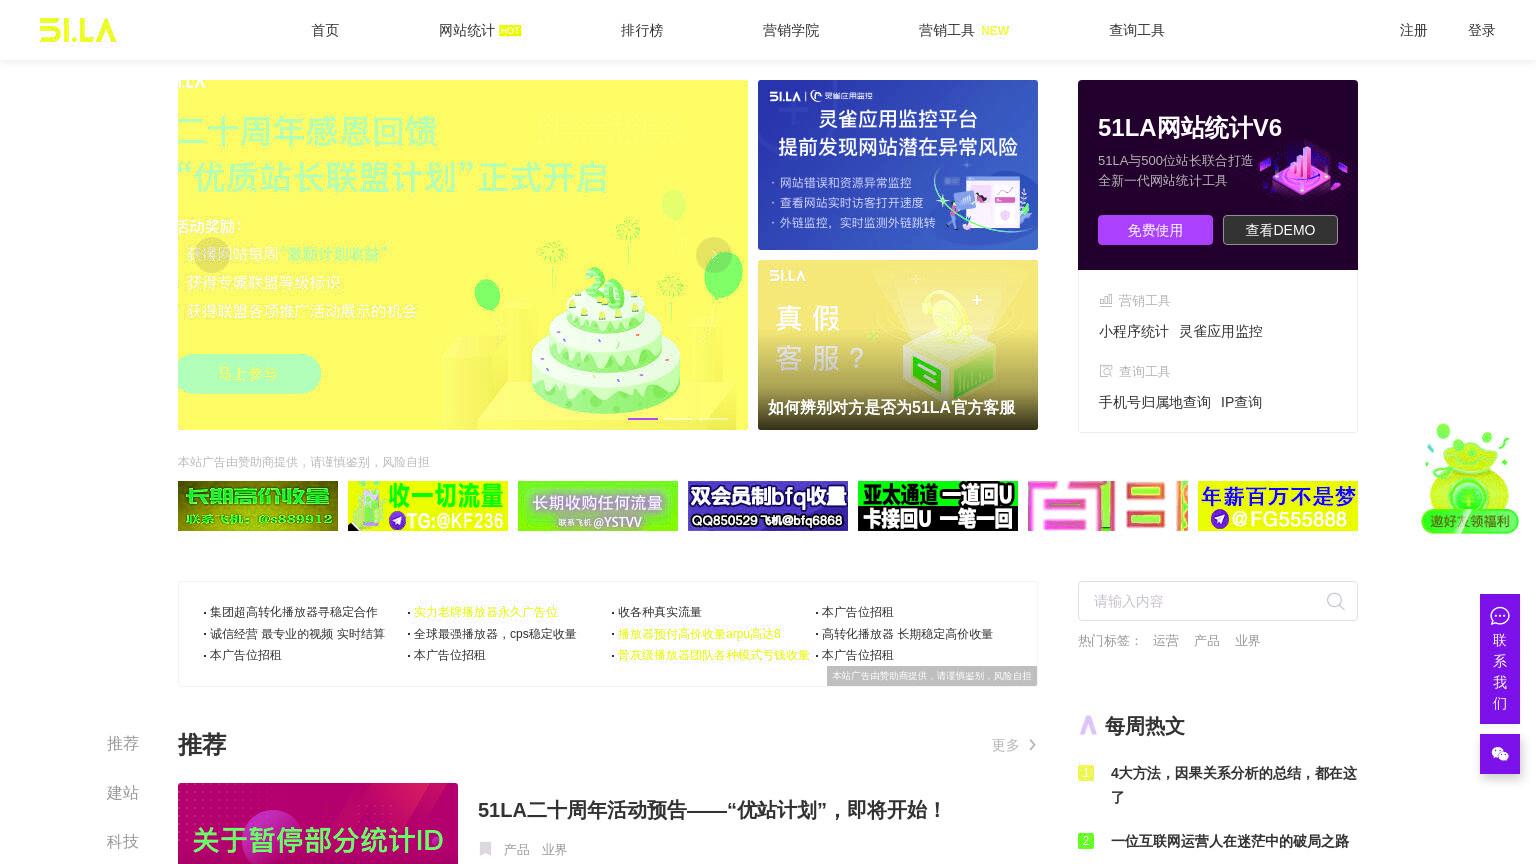Click the search magnifier icon
The height and width of the screenshot is (864, 1536).
[x=1335, y=601]
